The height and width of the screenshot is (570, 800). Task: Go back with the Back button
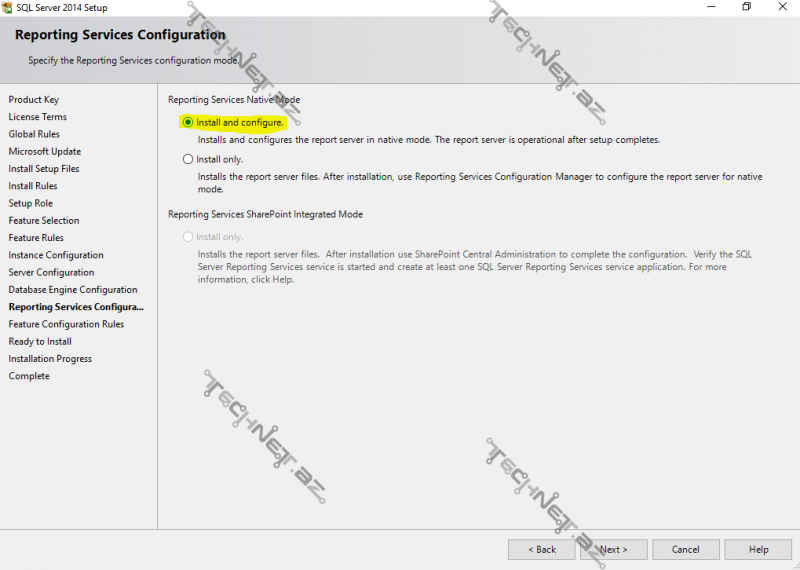point(541,549)
